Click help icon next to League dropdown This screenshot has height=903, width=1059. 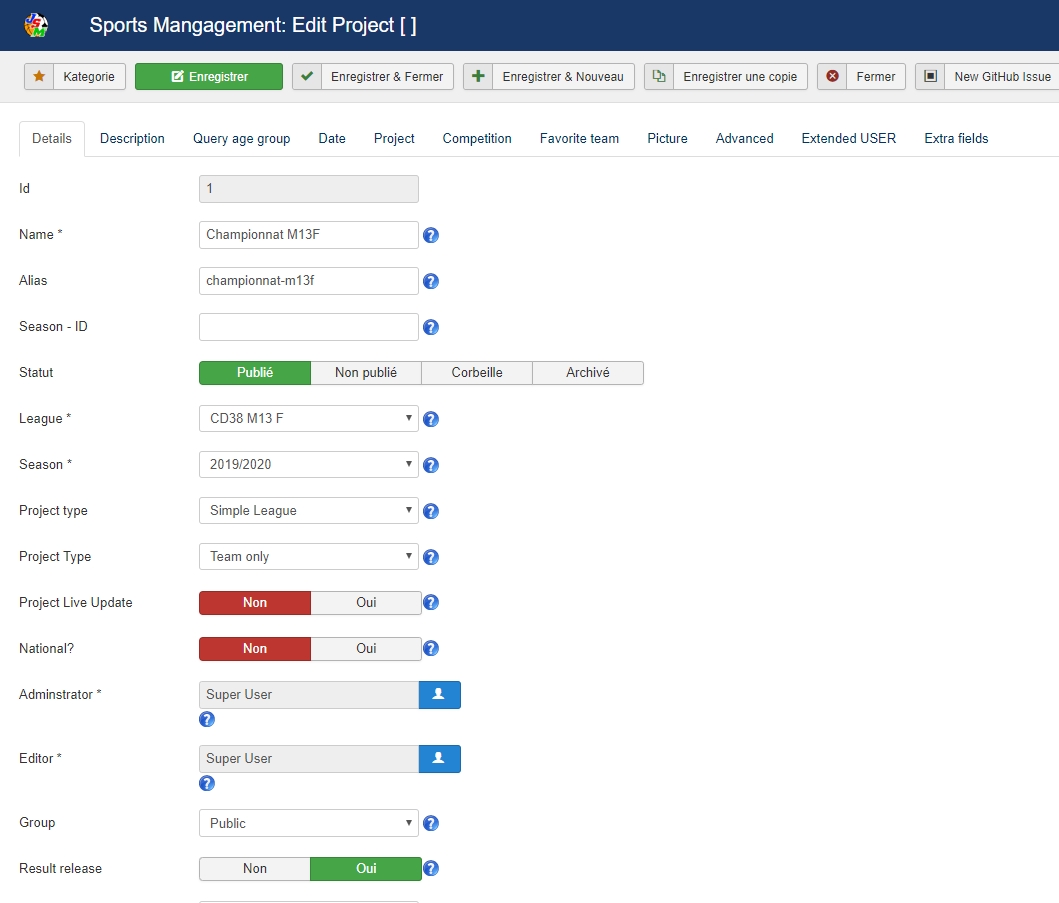tap(431, 420)
